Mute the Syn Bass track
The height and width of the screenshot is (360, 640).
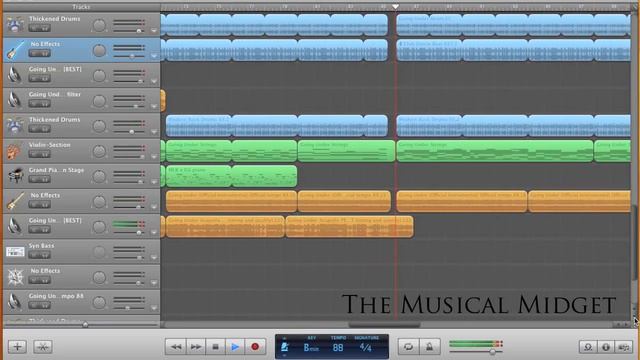coord(34,255)
